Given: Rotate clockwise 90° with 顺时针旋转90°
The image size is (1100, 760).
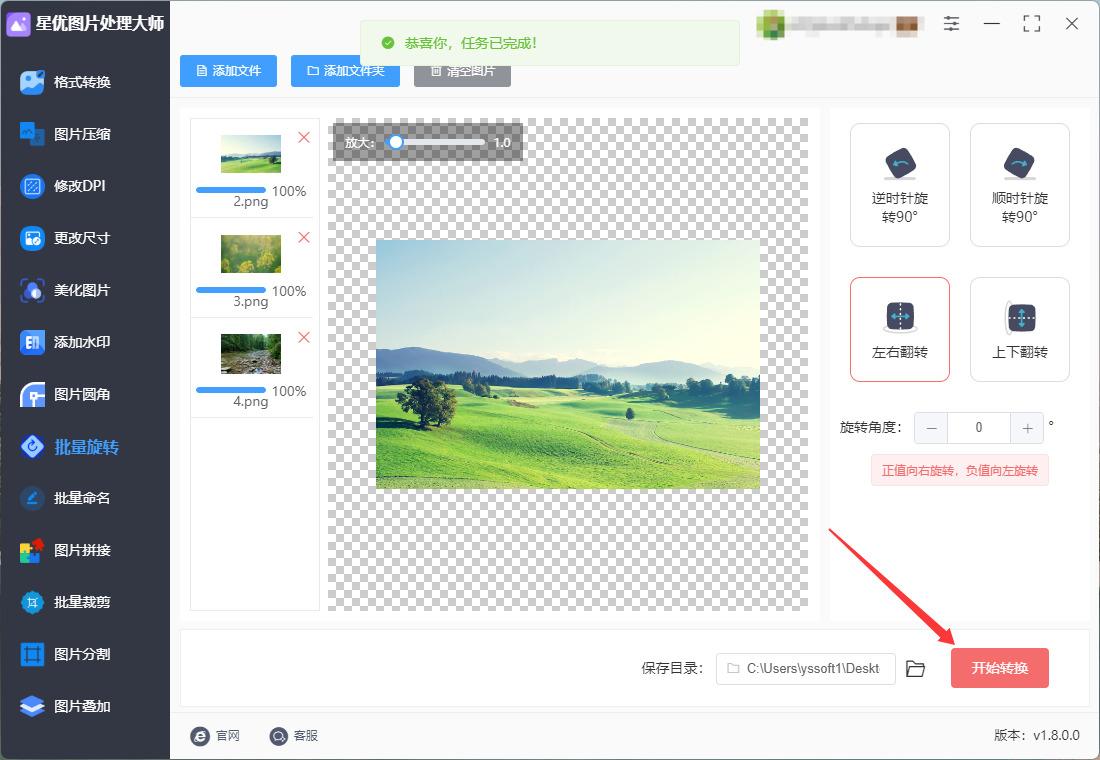Looking at the screenshot, I should pos(1020,185).
